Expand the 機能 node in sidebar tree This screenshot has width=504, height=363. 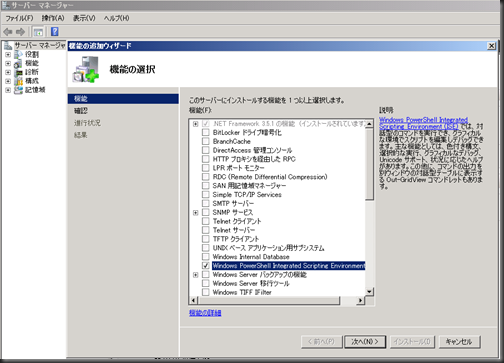pos(8,63)
